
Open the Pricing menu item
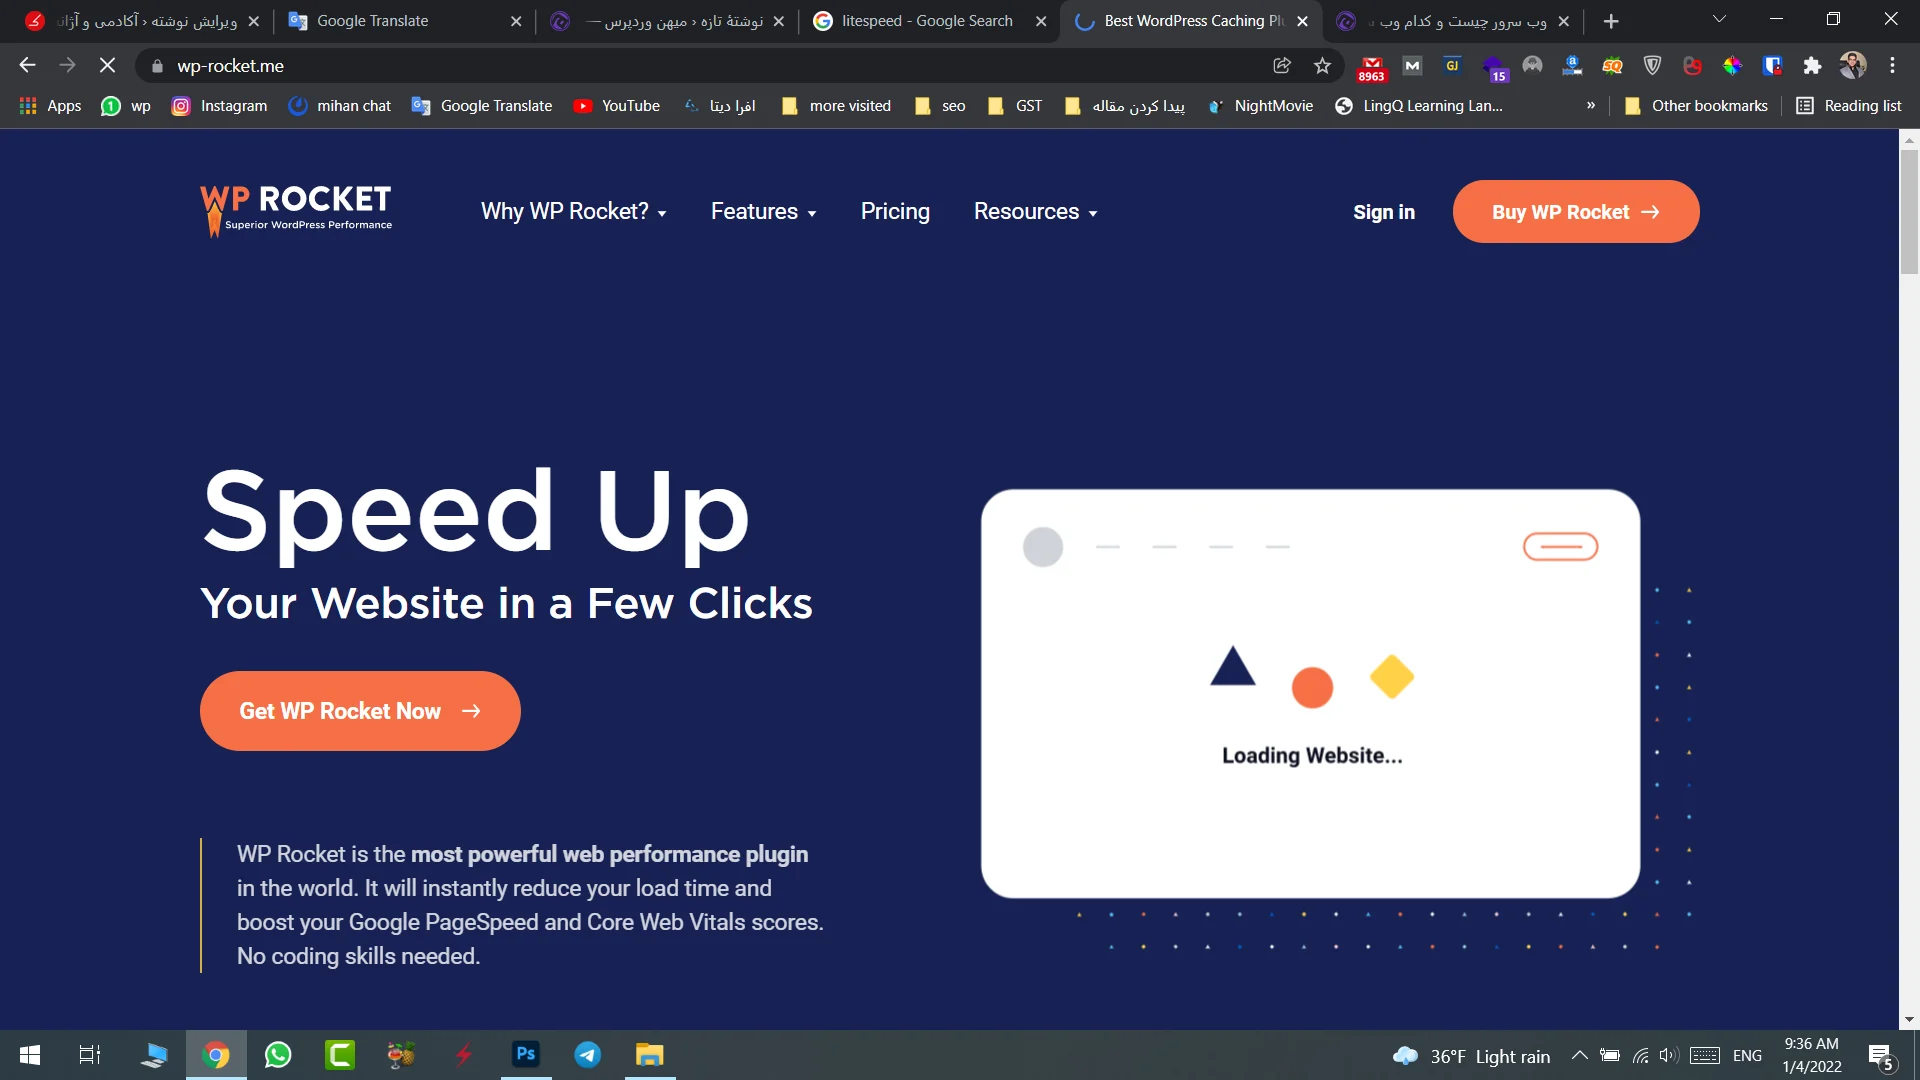[x=895, y=212]
